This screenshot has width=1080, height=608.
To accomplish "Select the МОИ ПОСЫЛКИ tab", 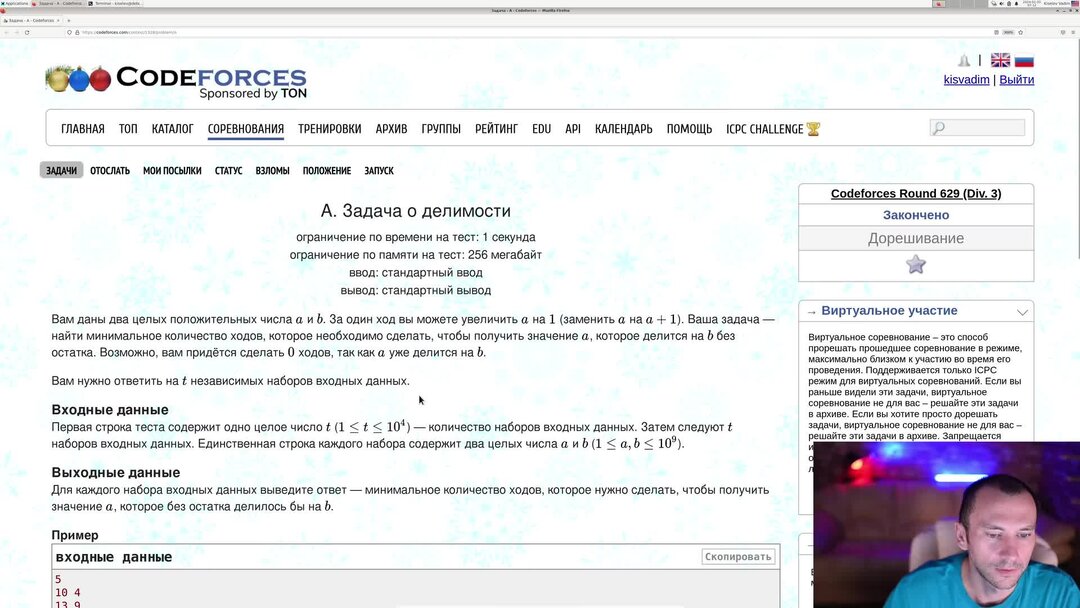I will coord(172,170).
